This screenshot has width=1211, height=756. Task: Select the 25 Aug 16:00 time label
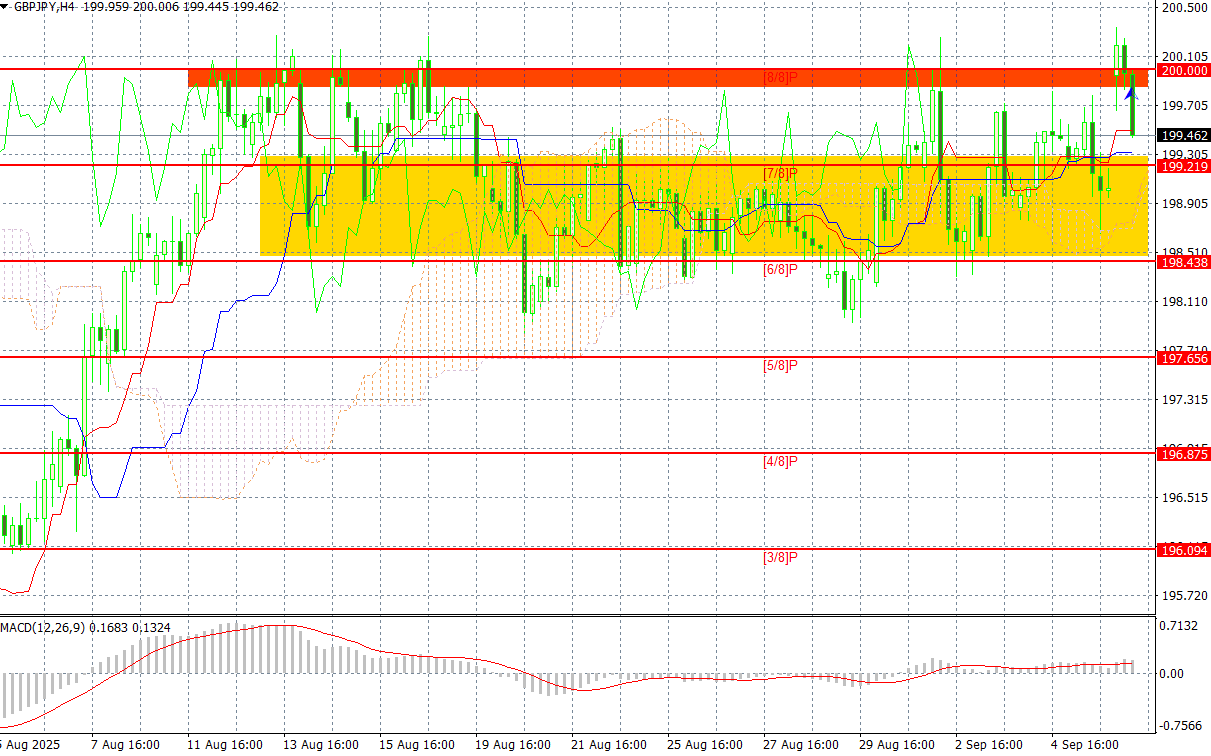coord(707,746)
